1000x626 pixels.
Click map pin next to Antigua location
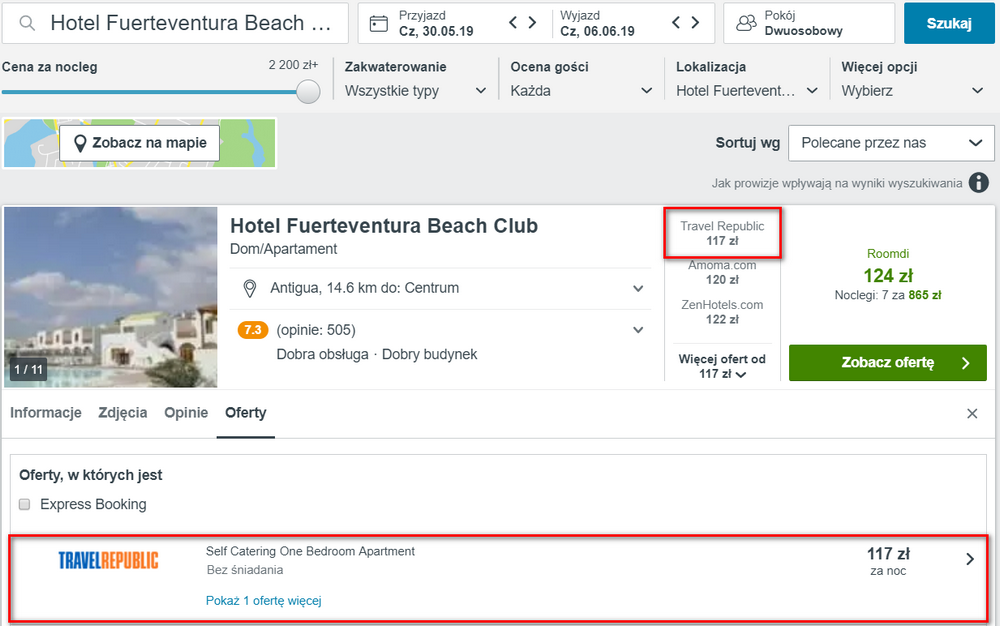coord(250,289)
